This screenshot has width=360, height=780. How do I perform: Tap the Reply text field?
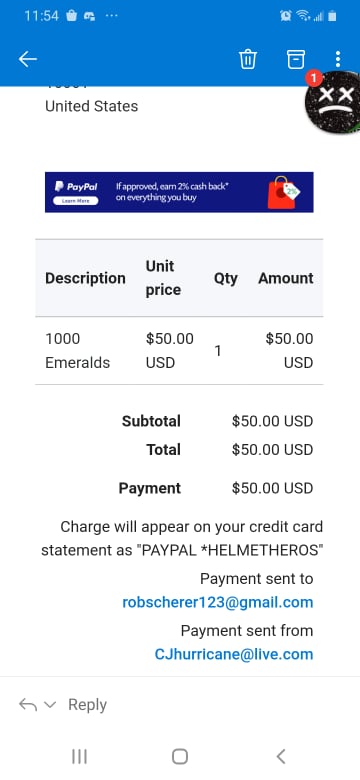[x=88, y=705]
